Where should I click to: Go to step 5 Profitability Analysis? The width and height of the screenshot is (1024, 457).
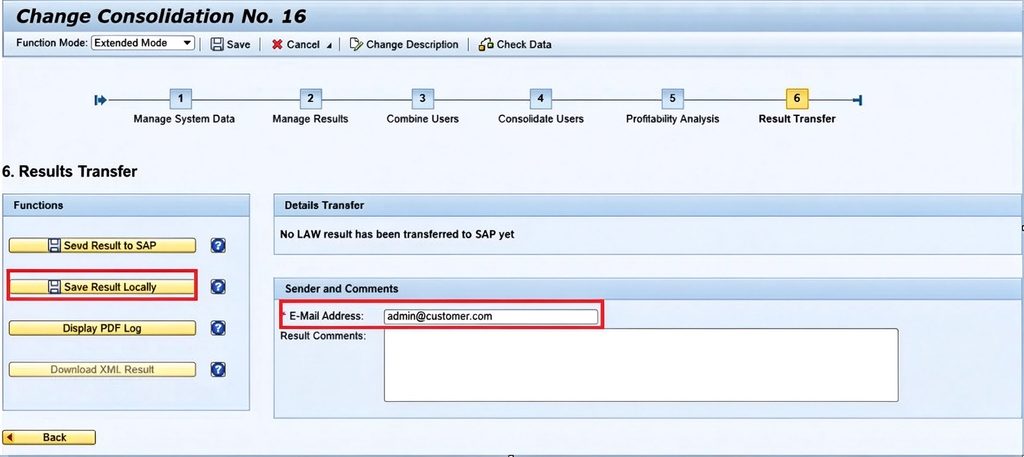coord(672,99)
